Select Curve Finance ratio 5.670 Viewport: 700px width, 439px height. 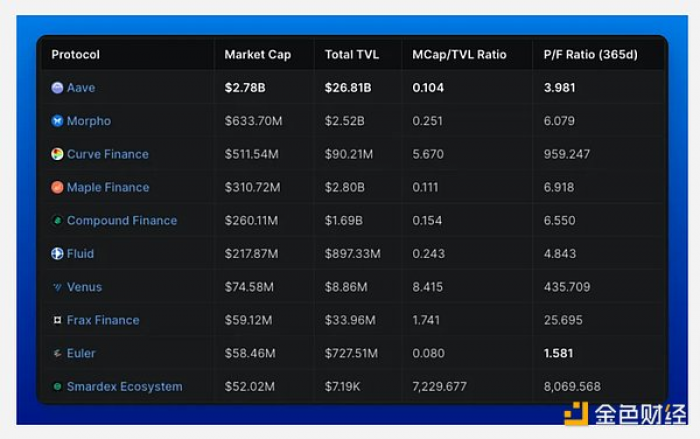[428, 154]
